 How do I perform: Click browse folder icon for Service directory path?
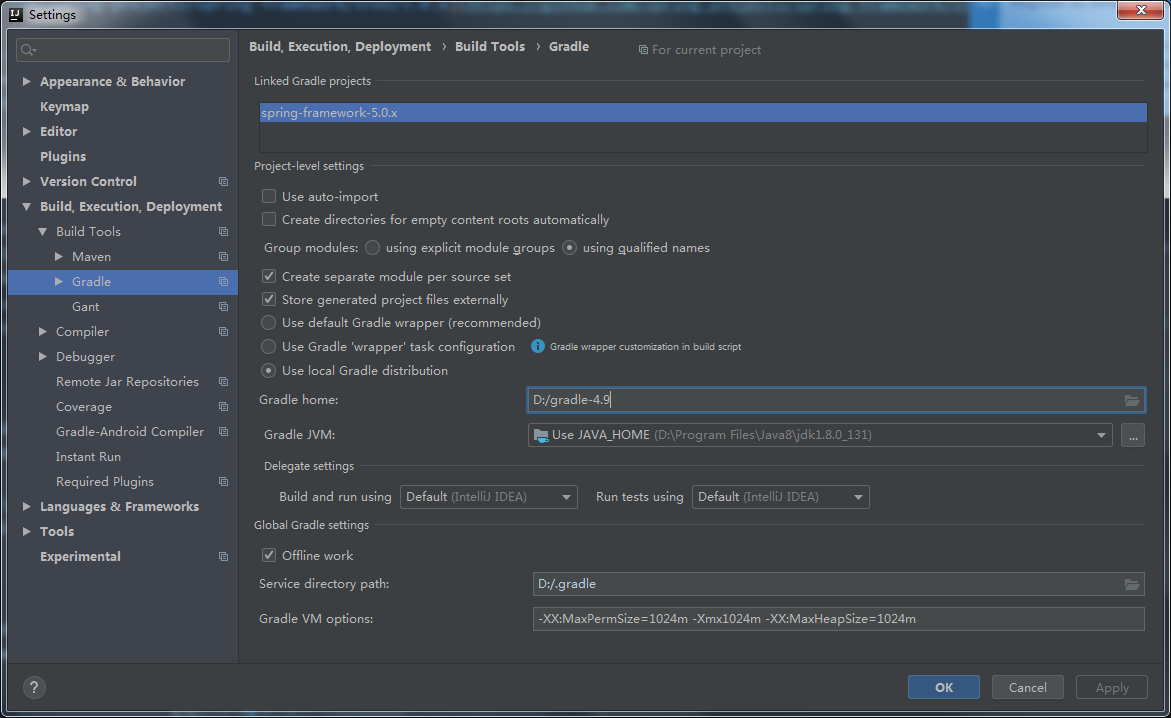pos(1131,584)
